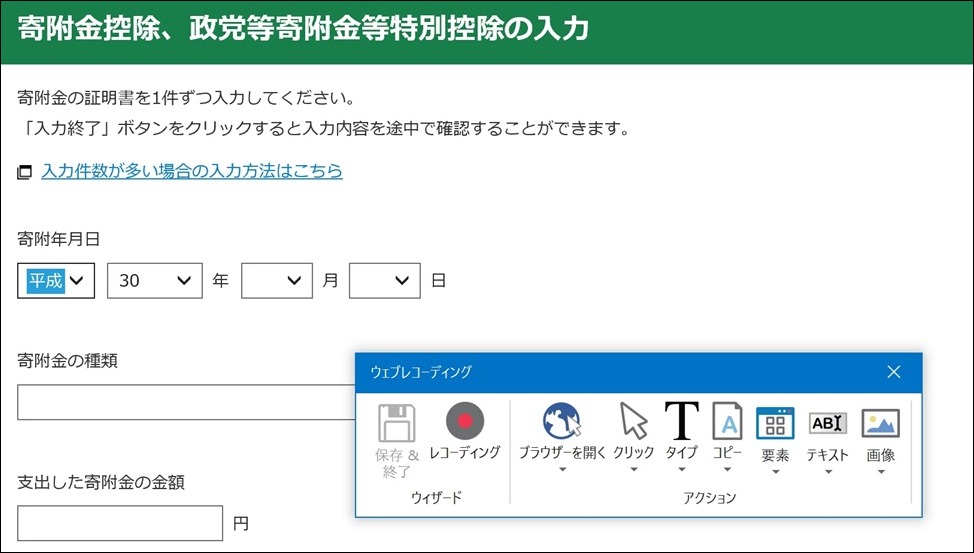Start recording with the red Record button

(x=465, y=421)
